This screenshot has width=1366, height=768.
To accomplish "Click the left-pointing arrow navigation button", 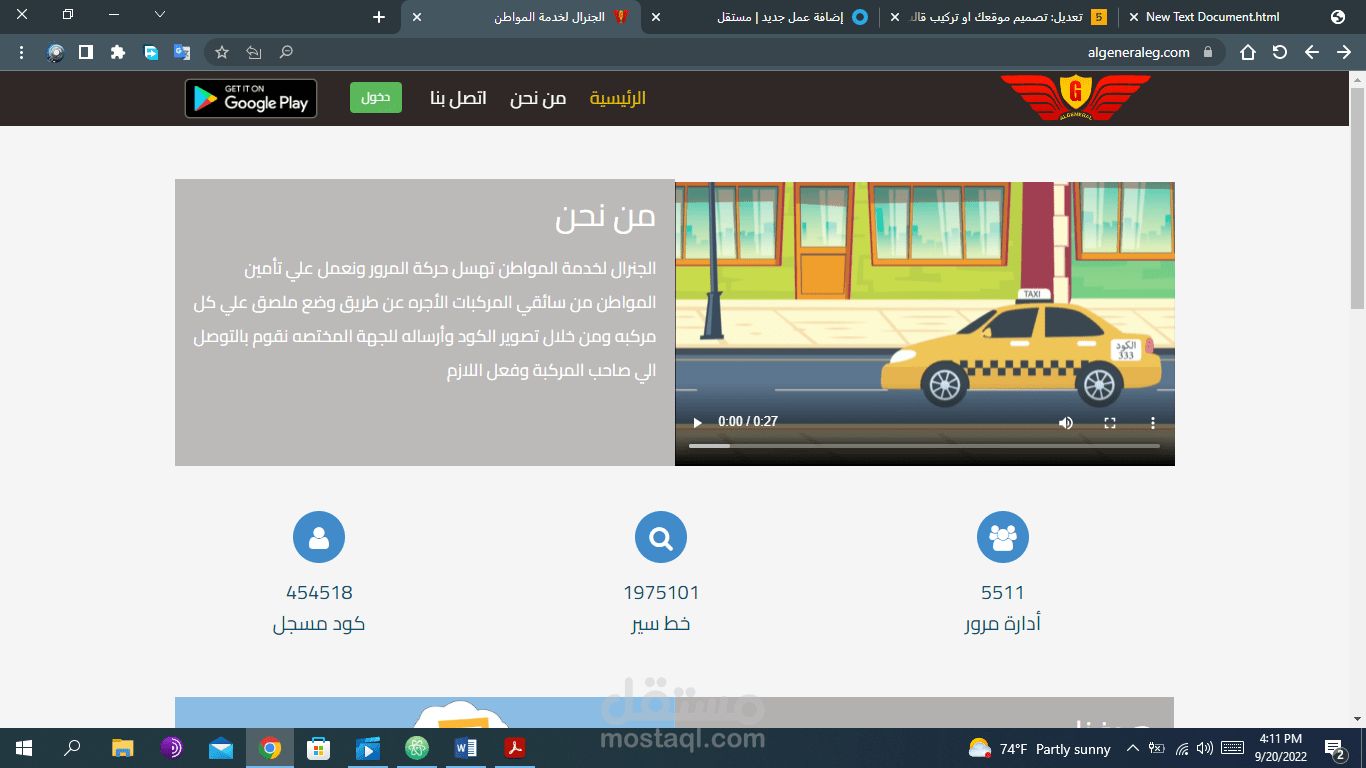I will click(x=1312, y=52).
